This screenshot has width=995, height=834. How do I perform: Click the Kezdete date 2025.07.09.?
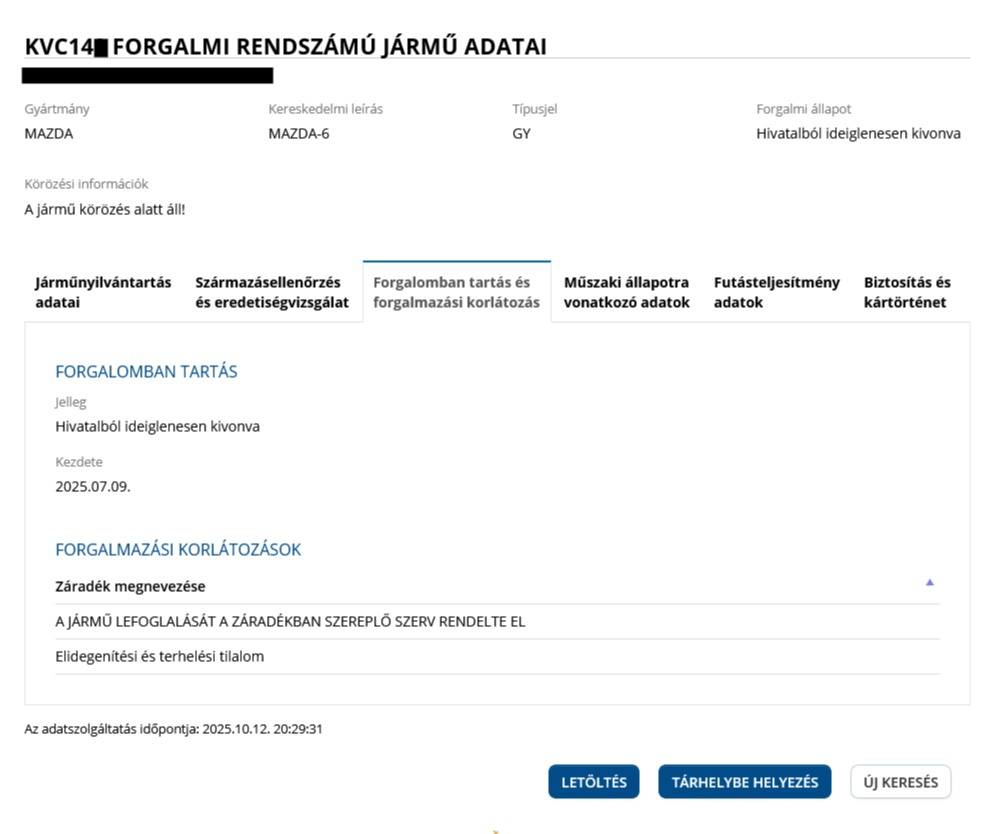(x=93, y=487)
